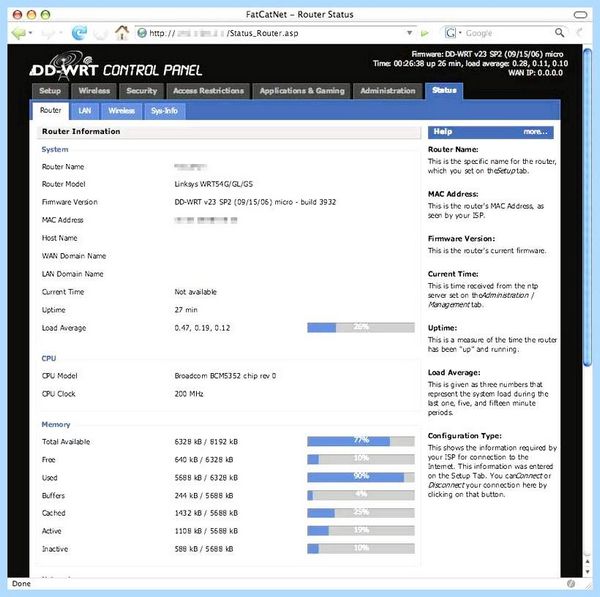This screenshot has width=600, height=597.
Task: Click the 'Linksys WRT54G/GL/GS' router model value
Action: tap(214, 184)
